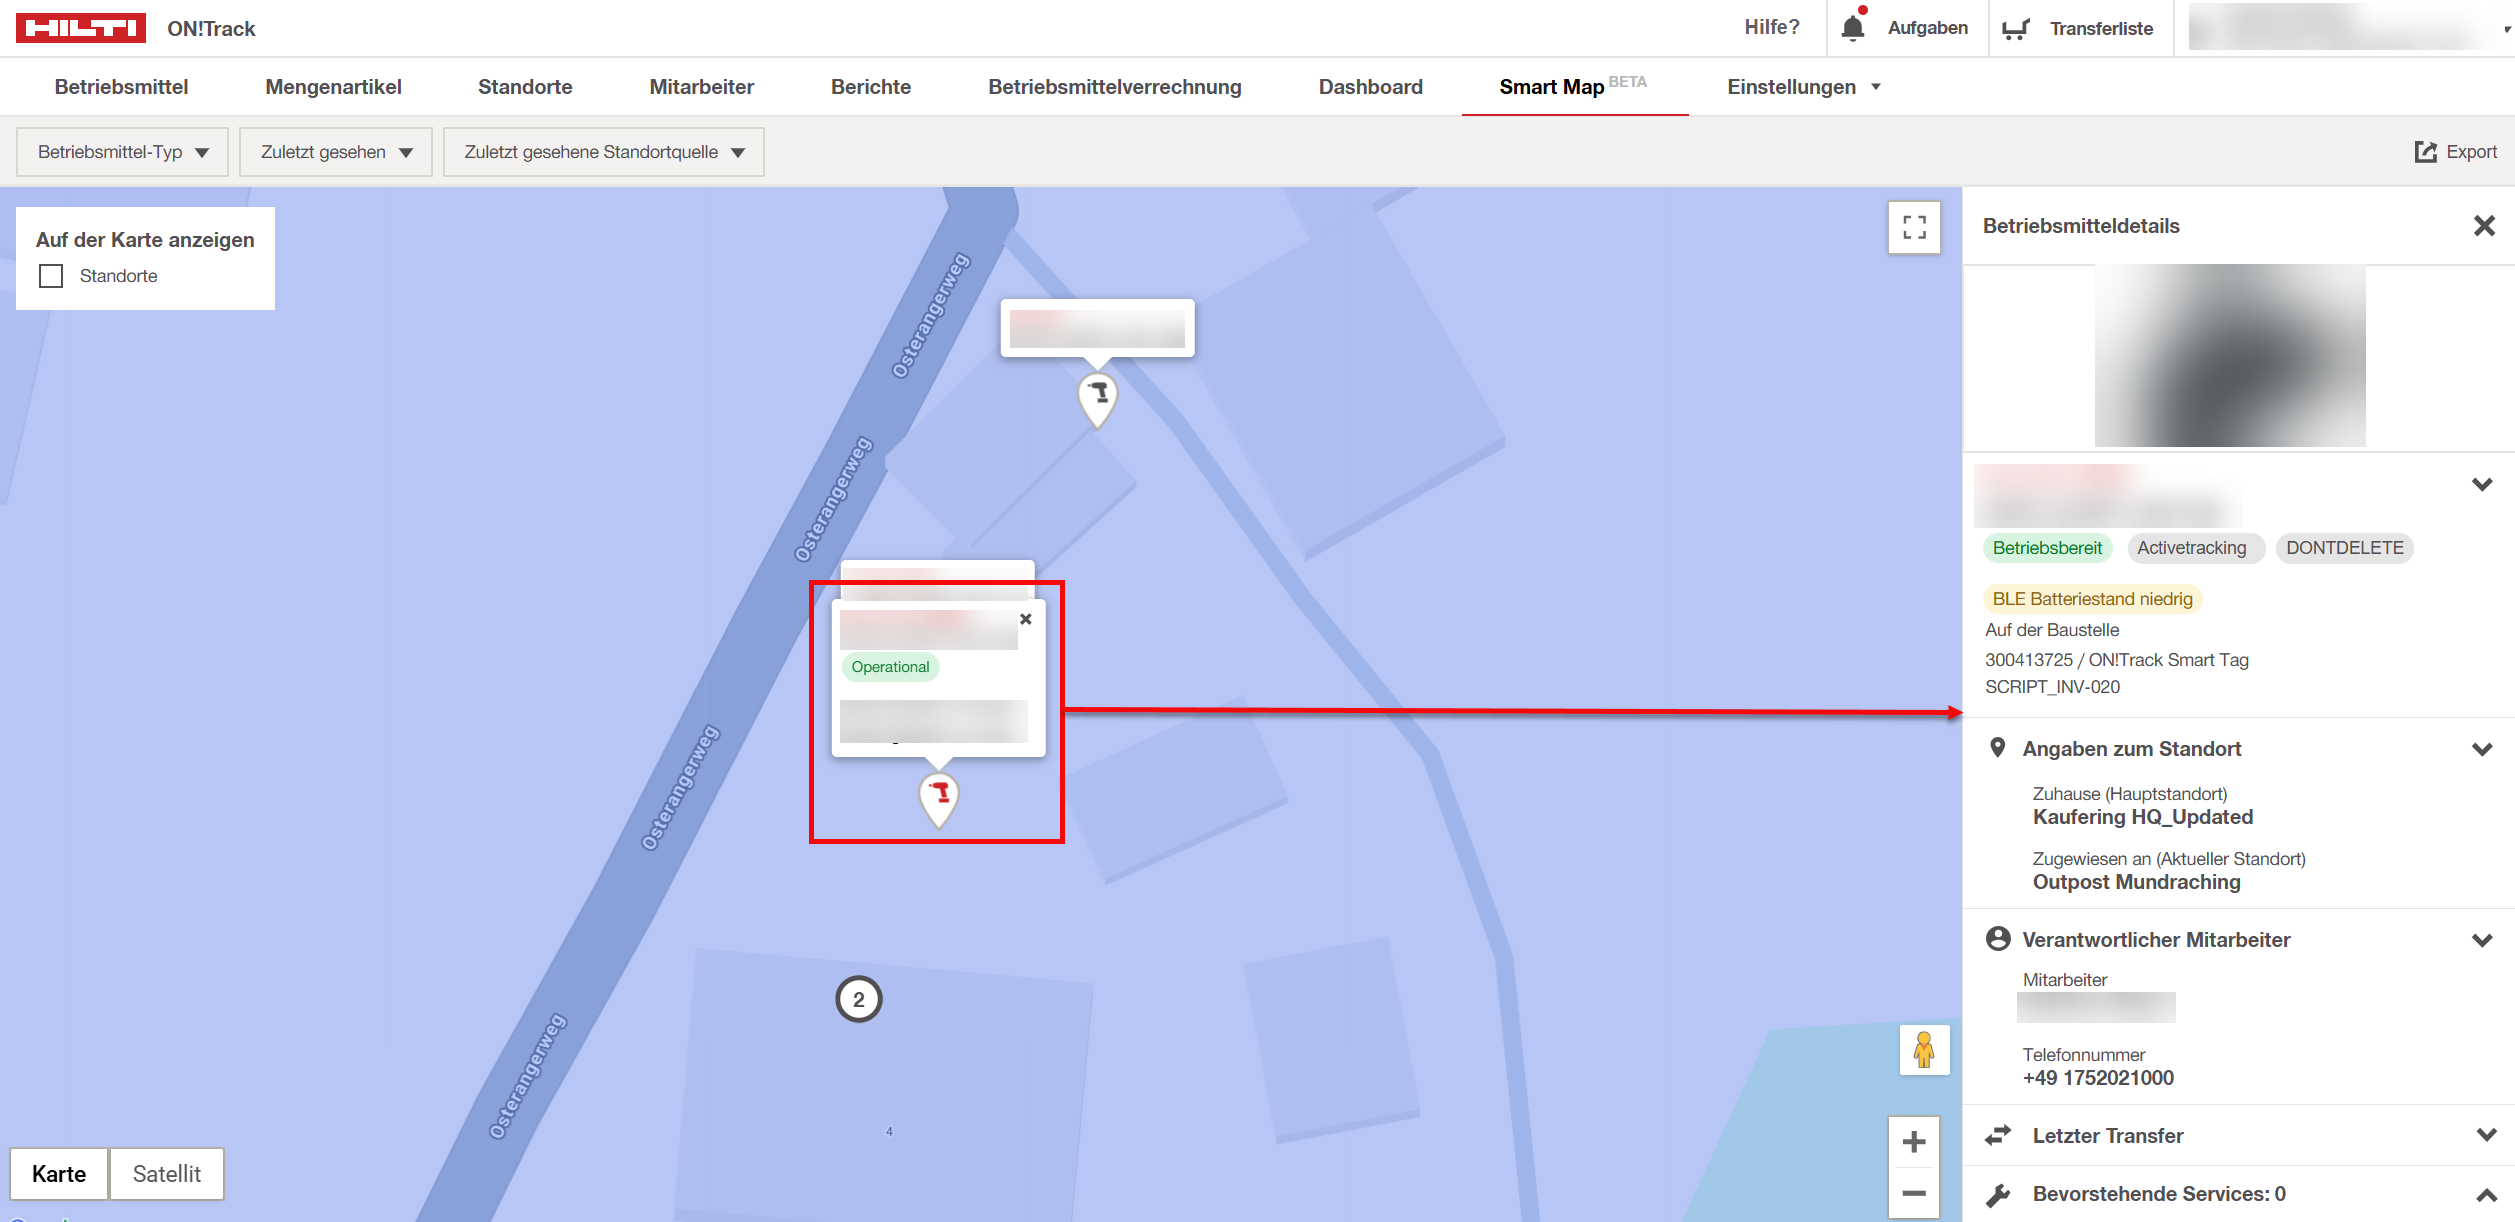Click the red drill map marker

pos(939,800)
